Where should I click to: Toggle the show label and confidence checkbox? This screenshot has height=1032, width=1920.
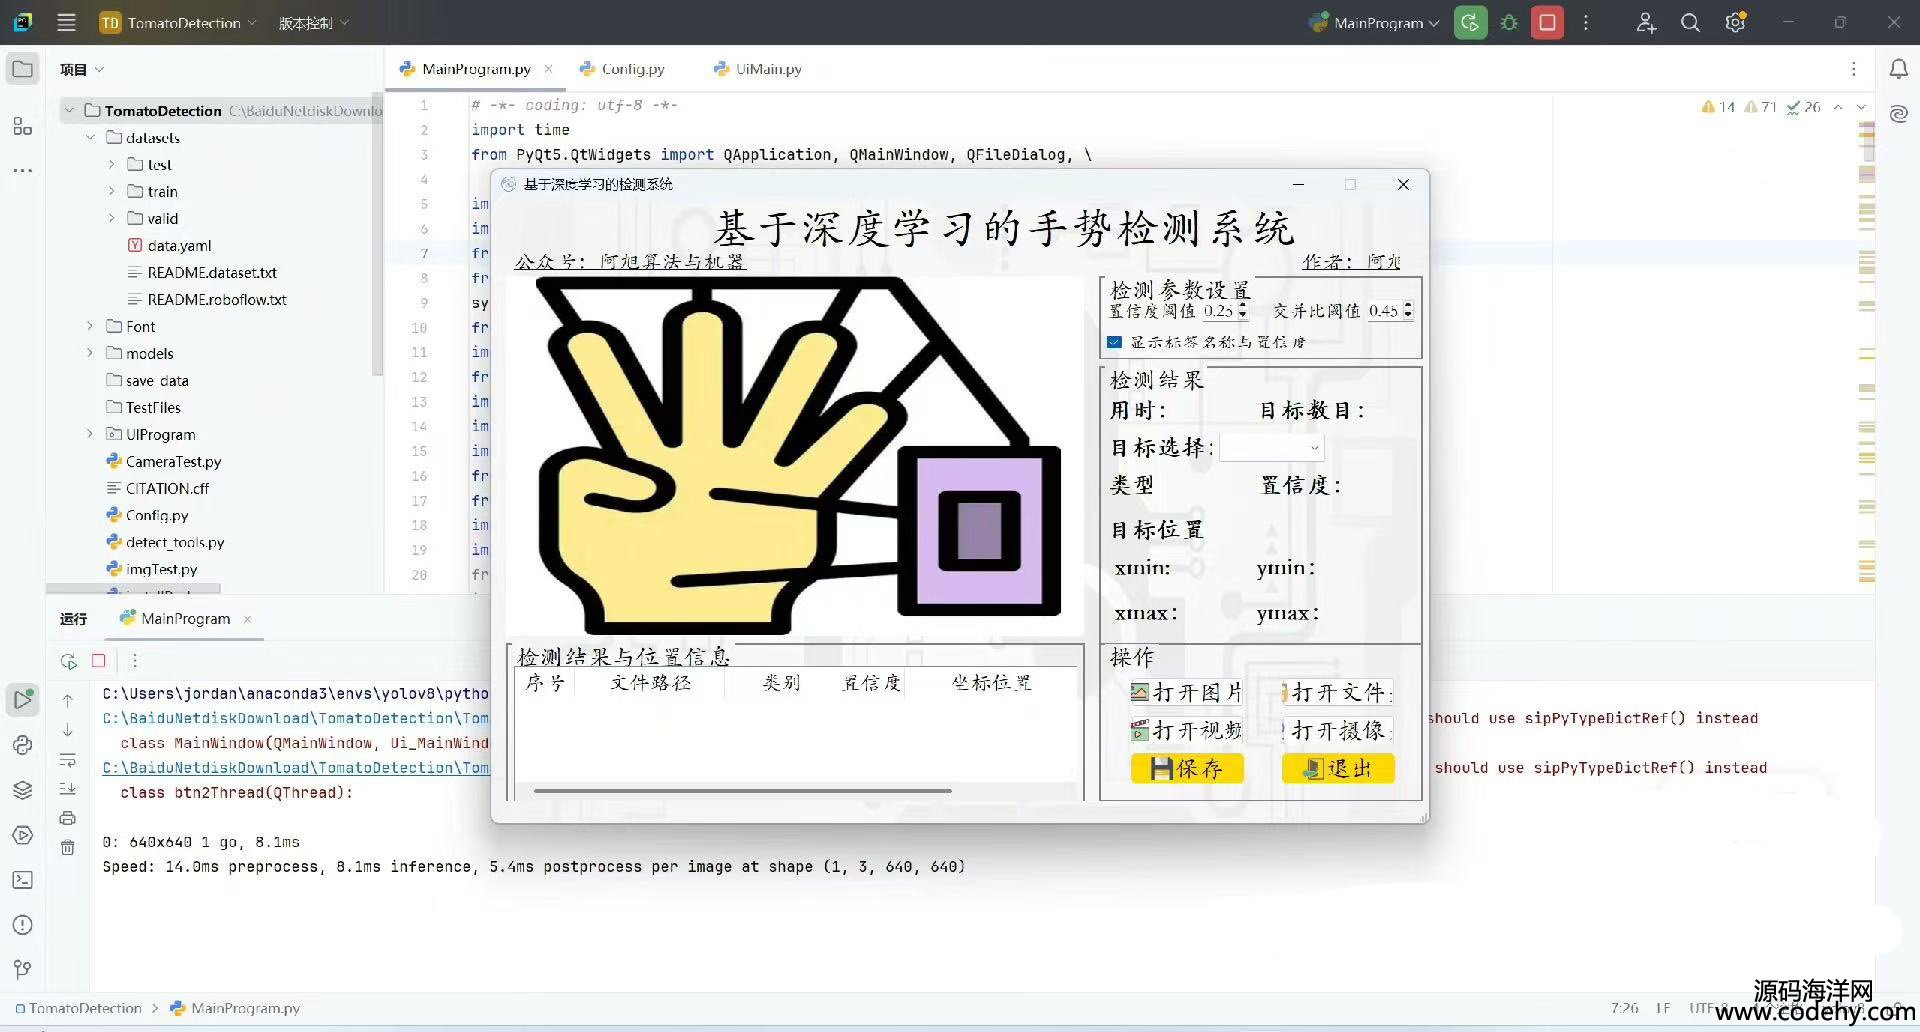[1115, 342]
